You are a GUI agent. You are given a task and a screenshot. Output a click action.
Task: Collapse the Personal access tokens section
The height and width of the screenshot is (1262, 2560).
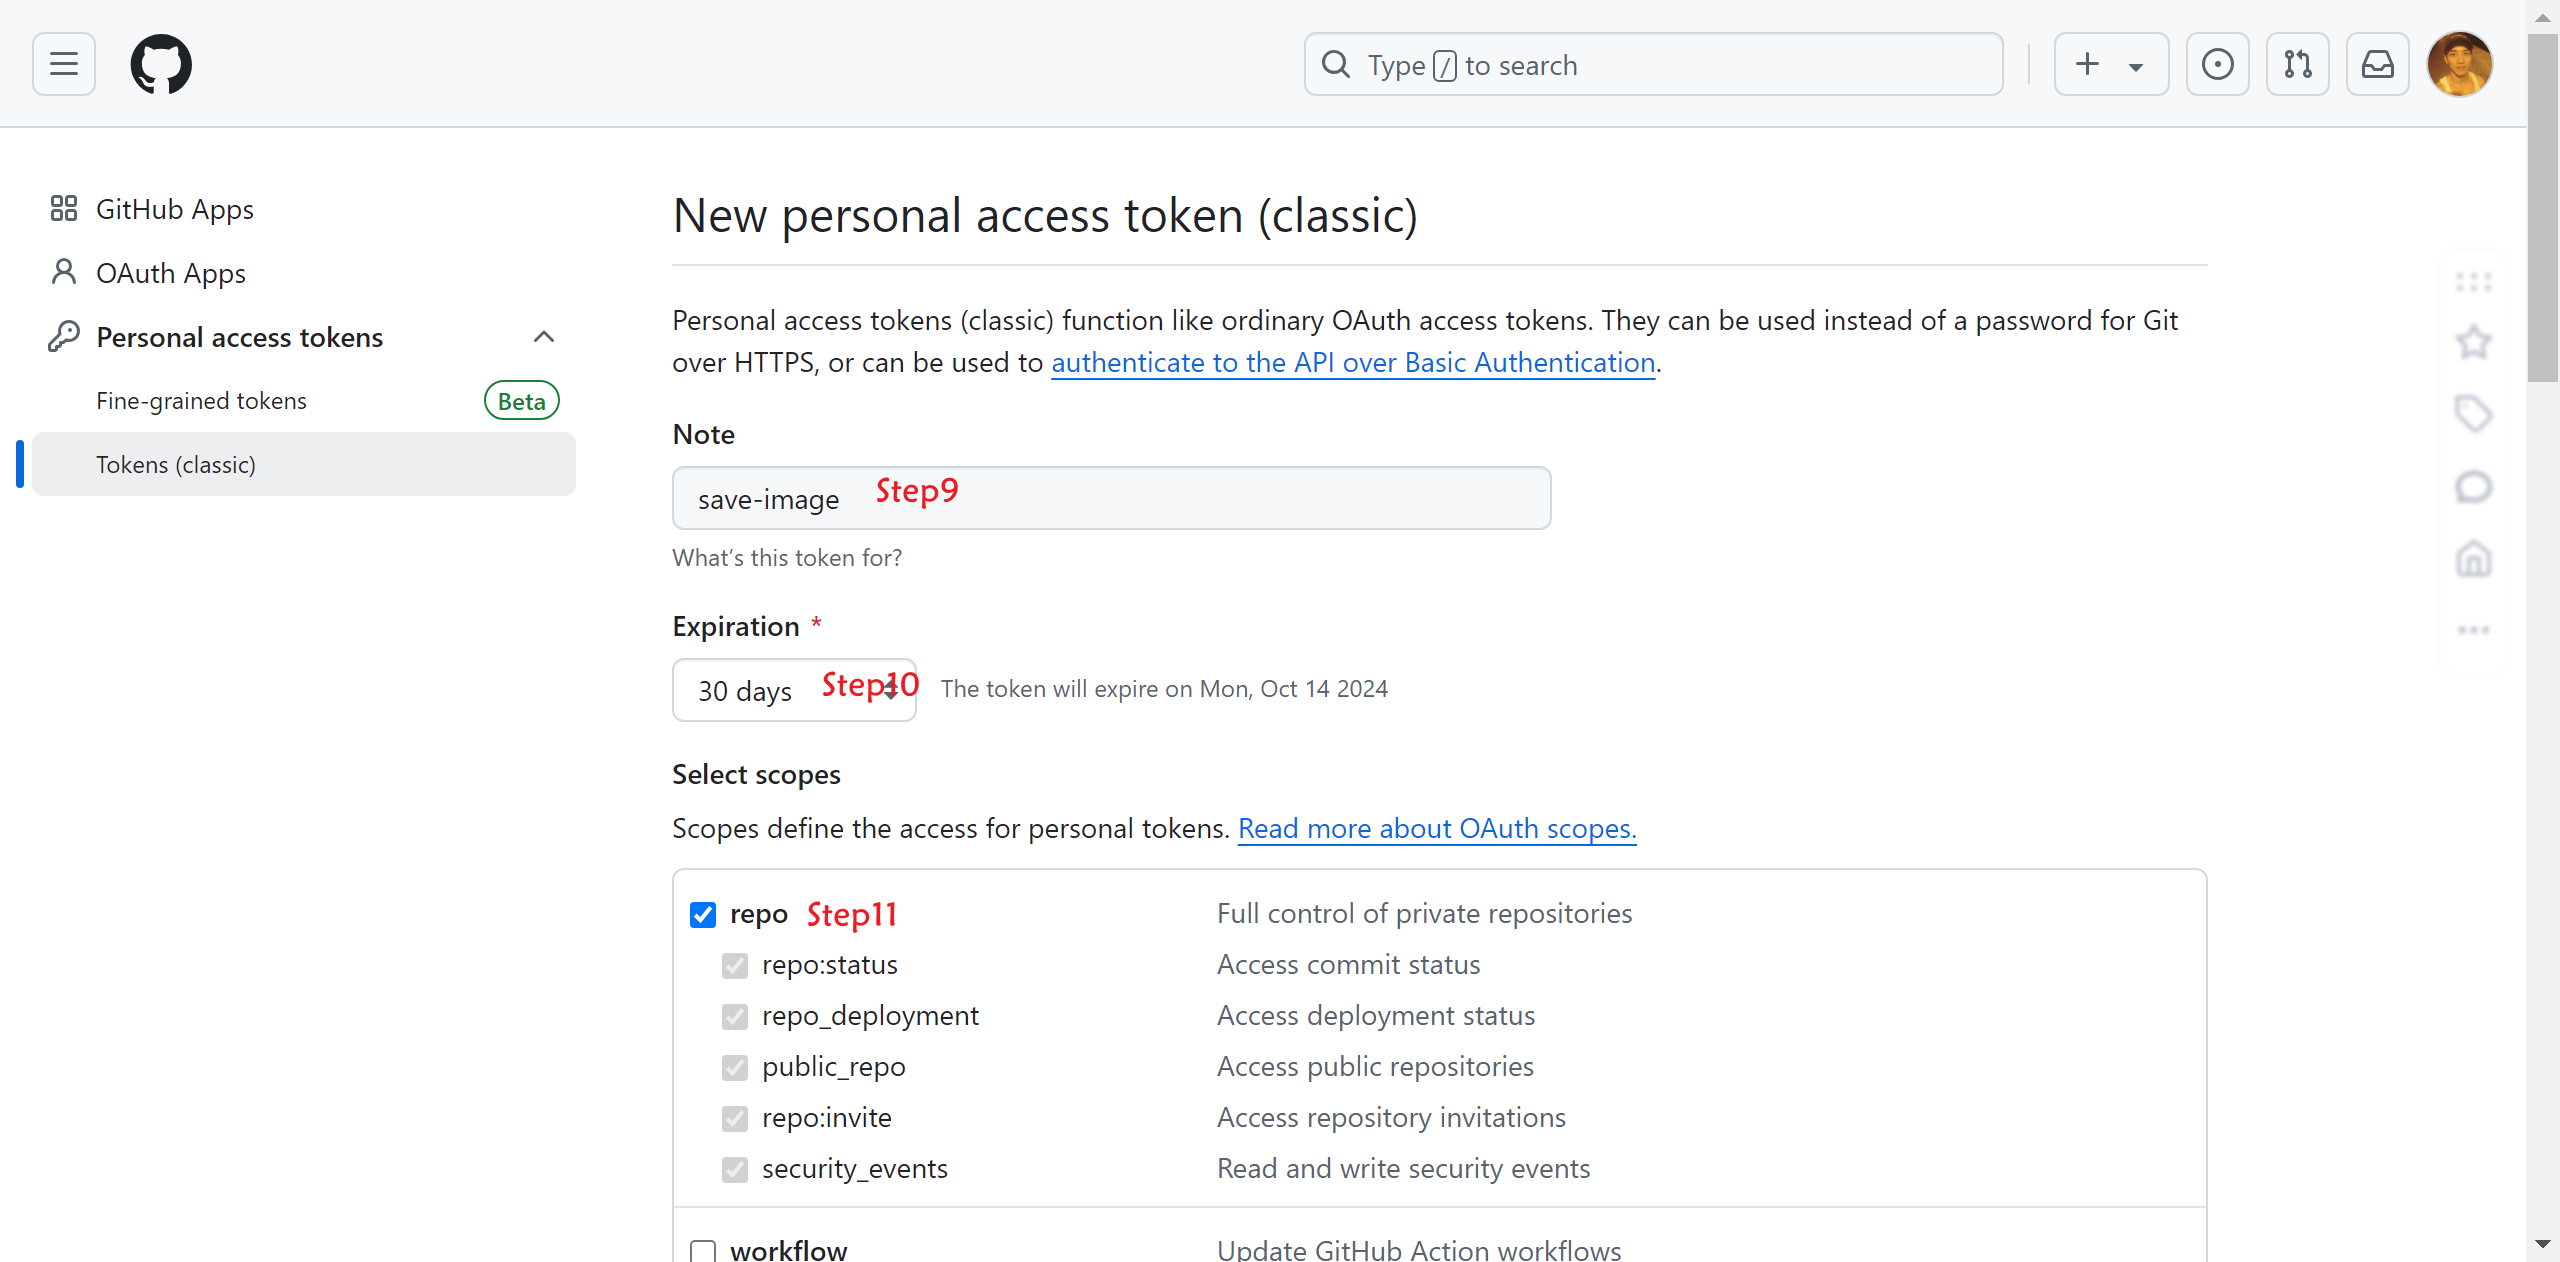click(x=543, y=337)
